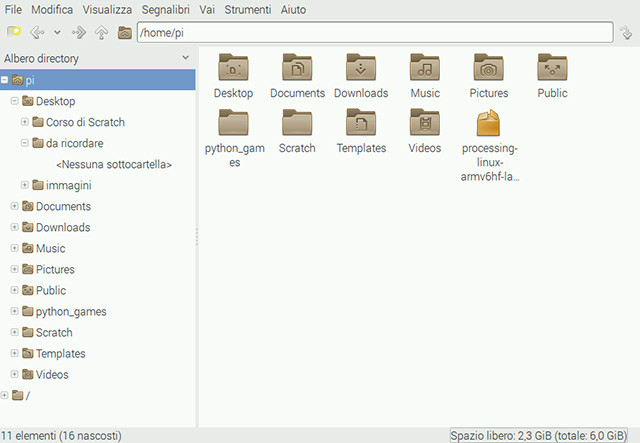
Task: Expand the Corso di Scratch tree node
Action: click(24, 122)
